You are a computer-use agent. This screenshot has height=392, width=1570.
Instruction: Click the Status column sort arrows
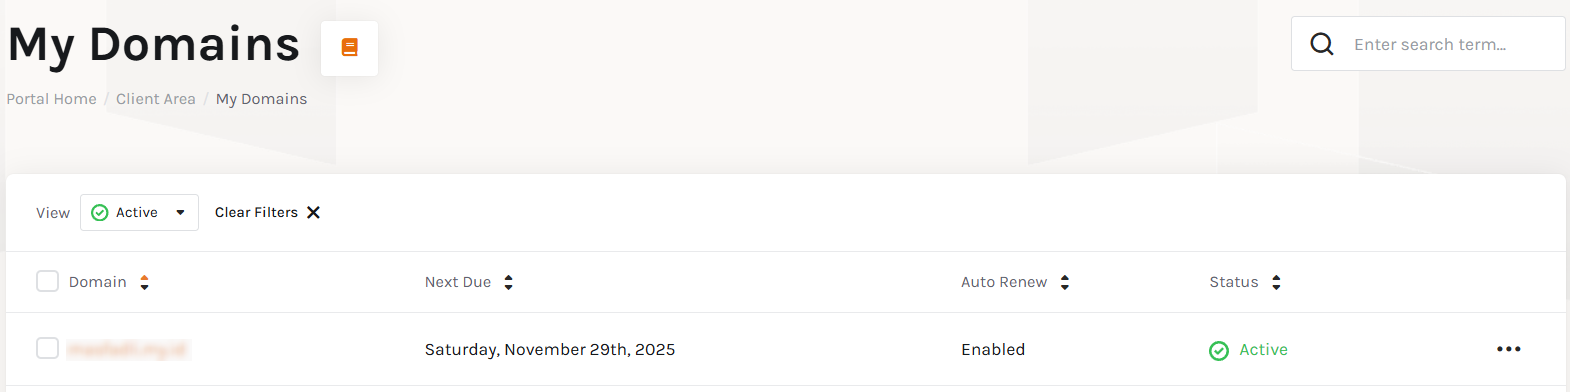click(x=1276, y=282)
